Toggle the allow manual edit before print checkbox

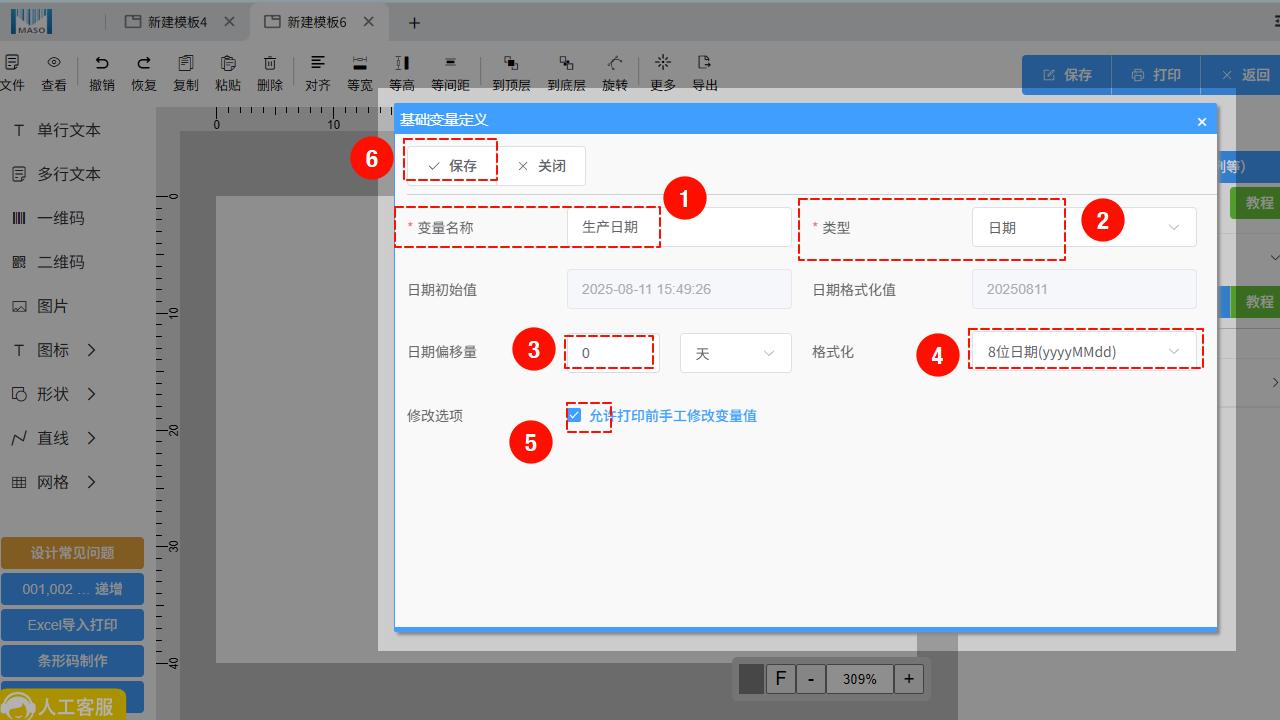pyautogui.click(x=575, y=415)
